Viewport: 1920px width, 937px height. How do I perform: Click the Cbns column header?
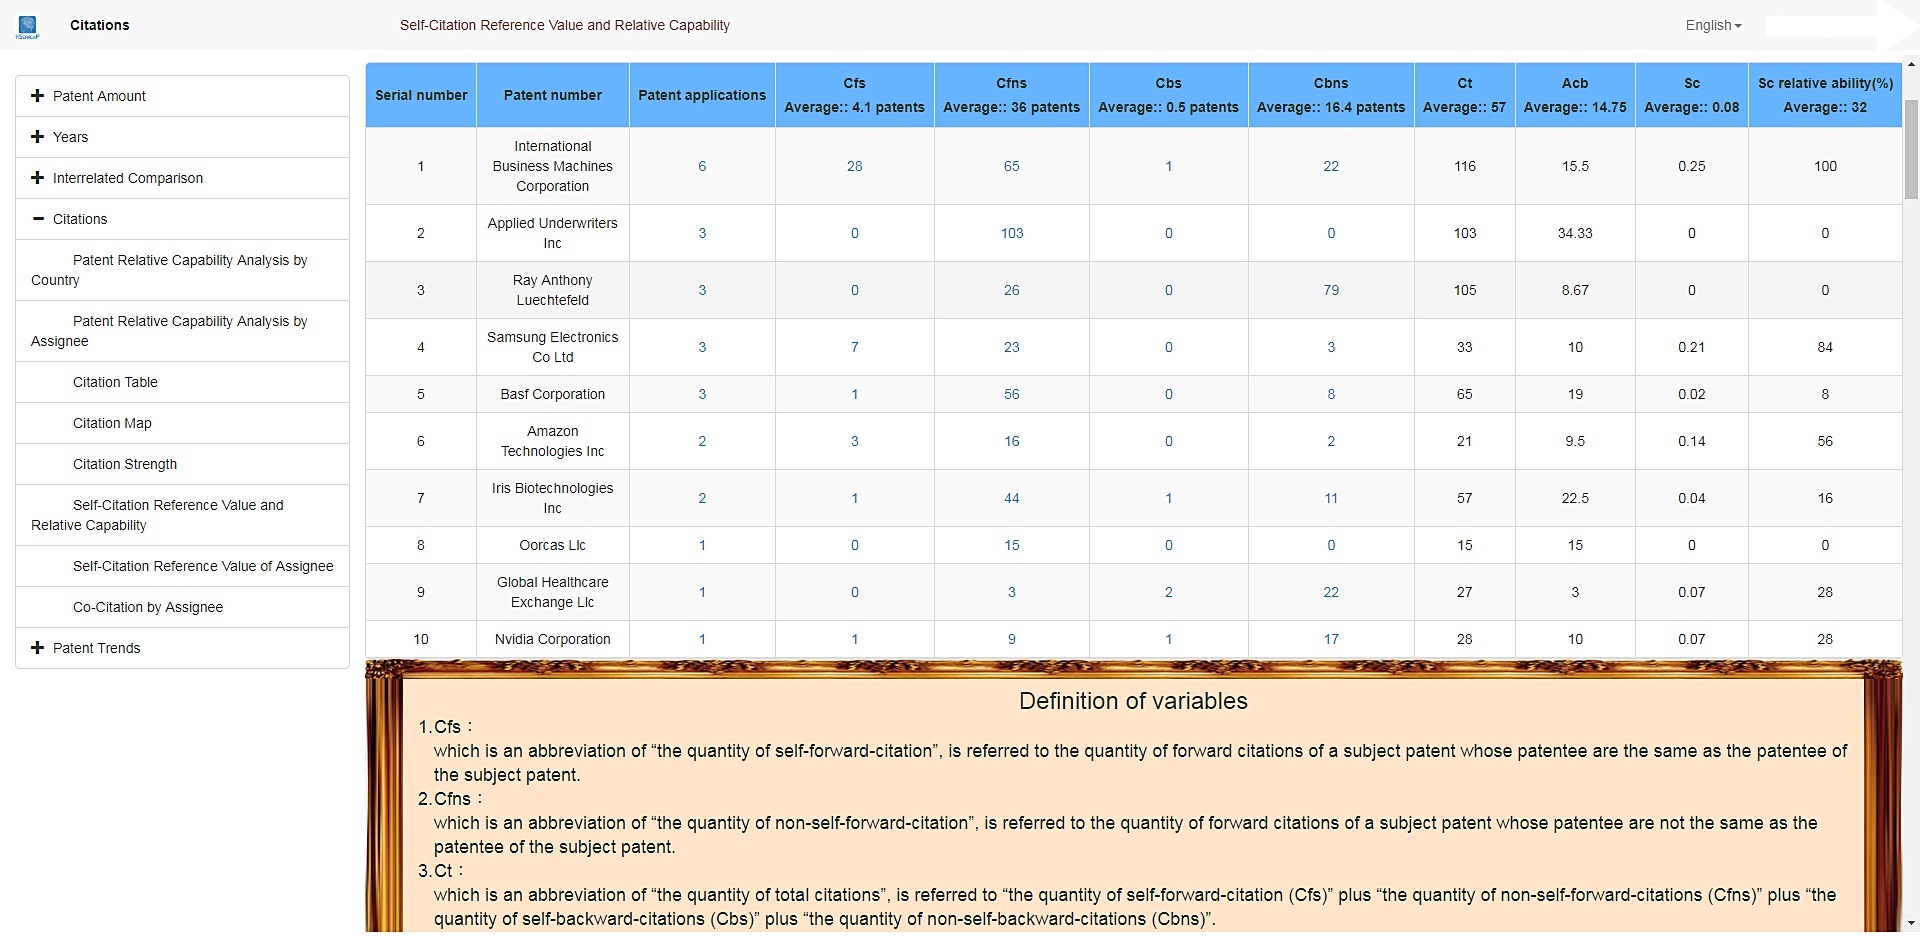pyautogui.click(x=1331, y=95)
